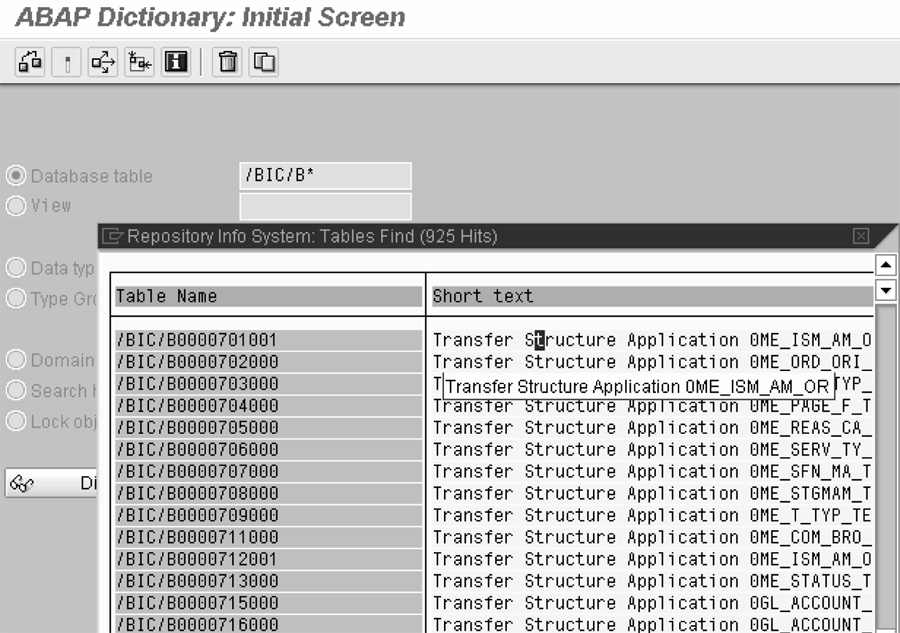The width and height of the screenshot is (900, 633).
Task: Click the Table Name column header
Action: point(269,296)
